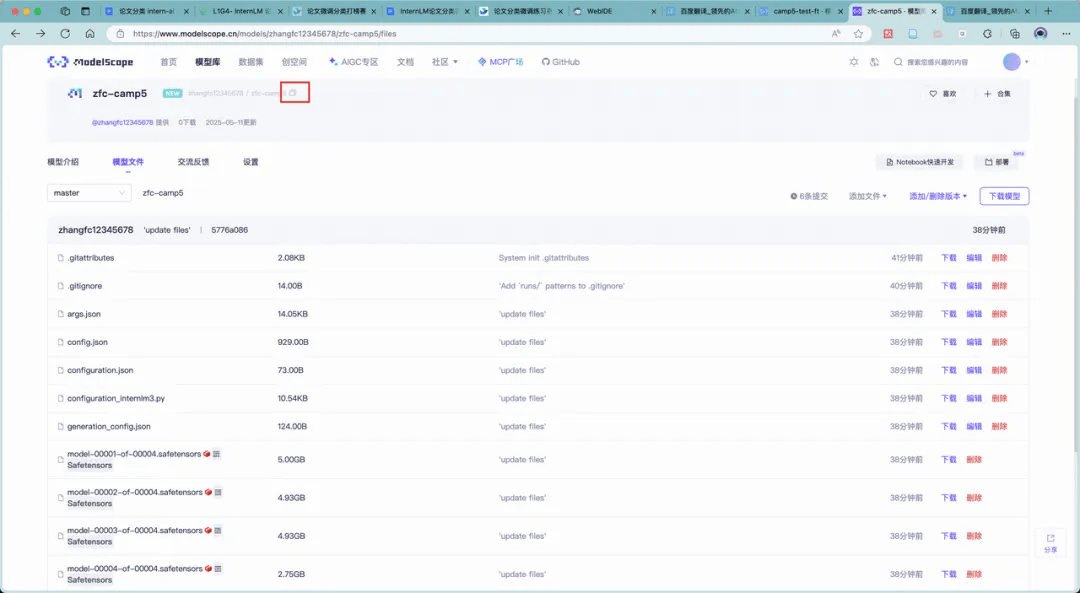Click the Notebook快速开发 button
This screenshot has height=593, width=1080.
(920, 163)
